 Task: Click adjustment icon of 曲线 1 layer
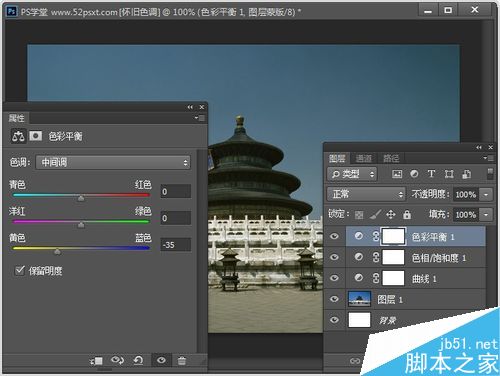coord(359,278)
